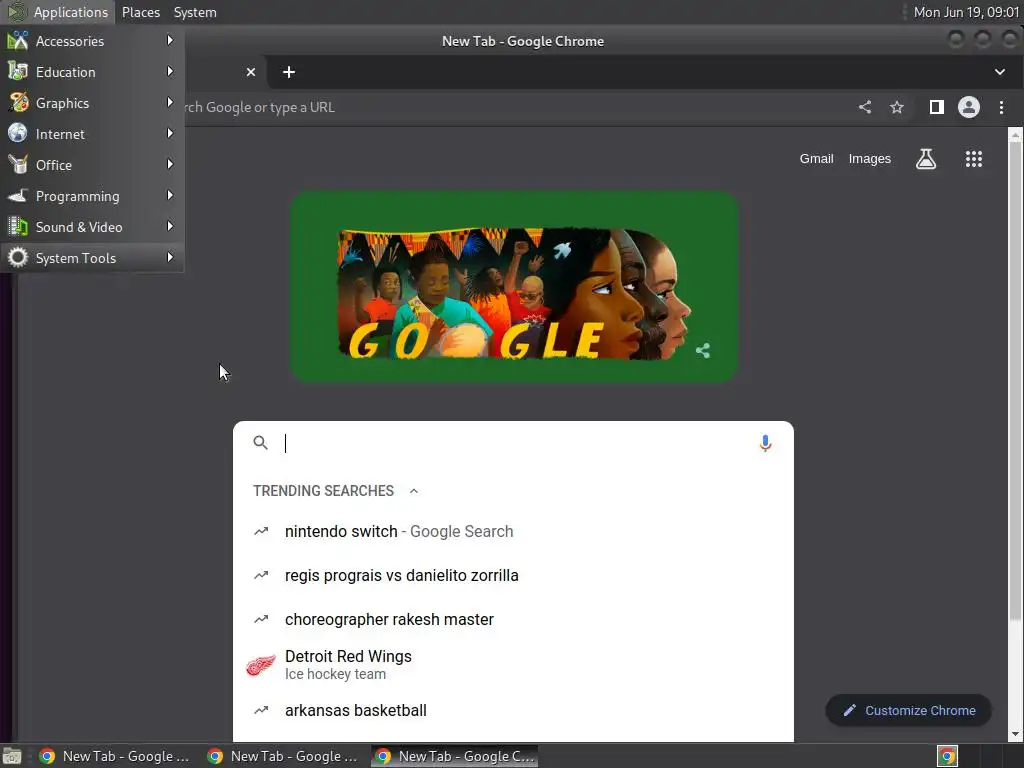Open the Graphics submenu
The height and width of the screenshot is (768, 1024).
92,103
